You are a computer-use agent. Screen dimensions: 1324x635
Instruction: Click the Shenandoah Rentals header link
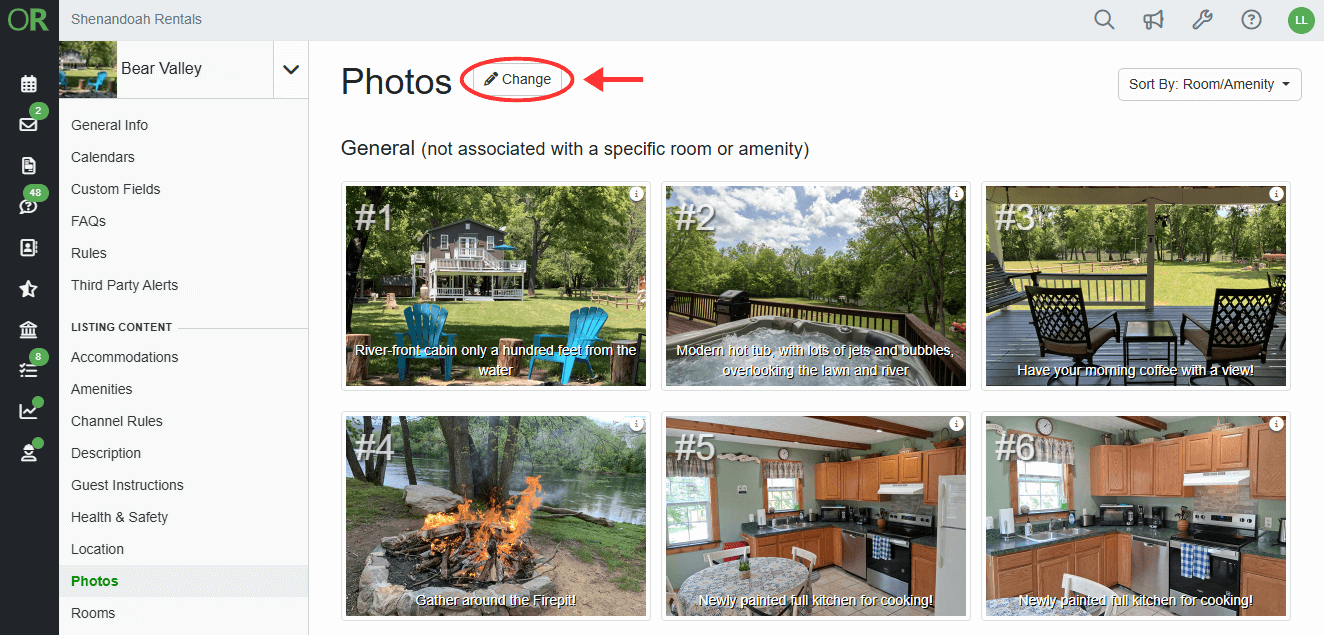pyautogui.click(x=136, y=19)
